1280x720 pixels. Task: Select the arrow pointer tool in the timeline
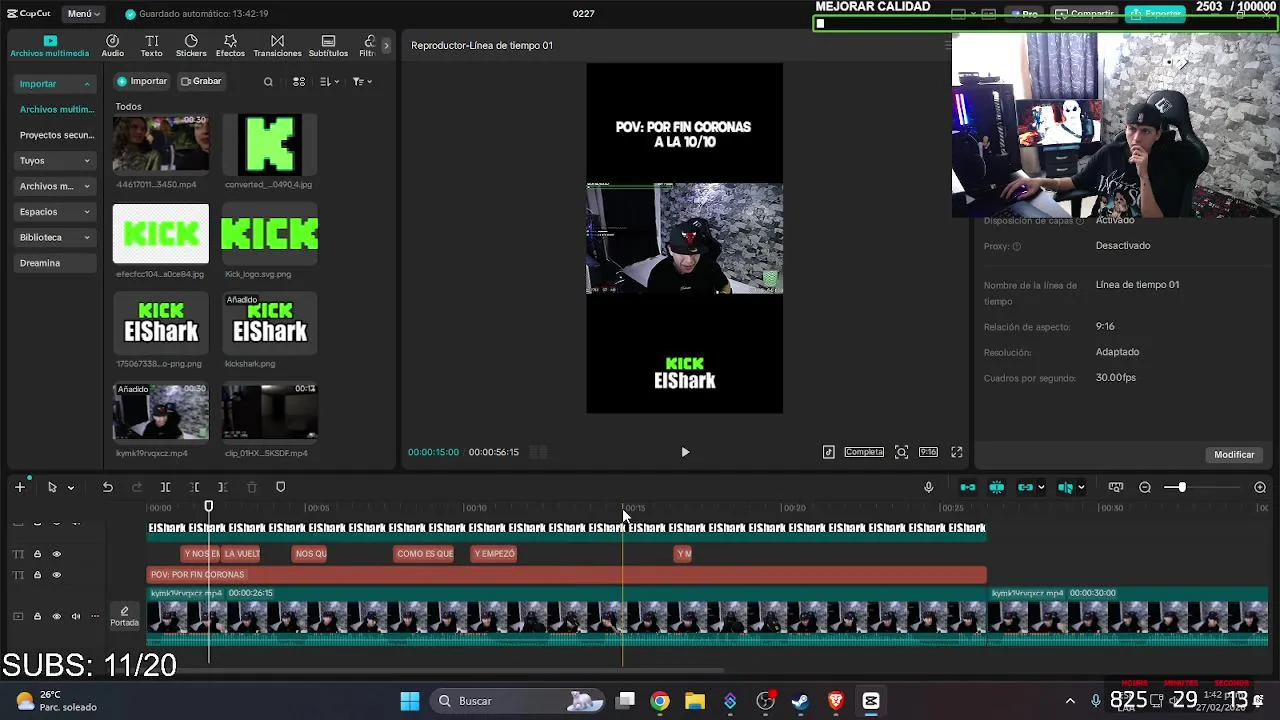coord(52,487)
